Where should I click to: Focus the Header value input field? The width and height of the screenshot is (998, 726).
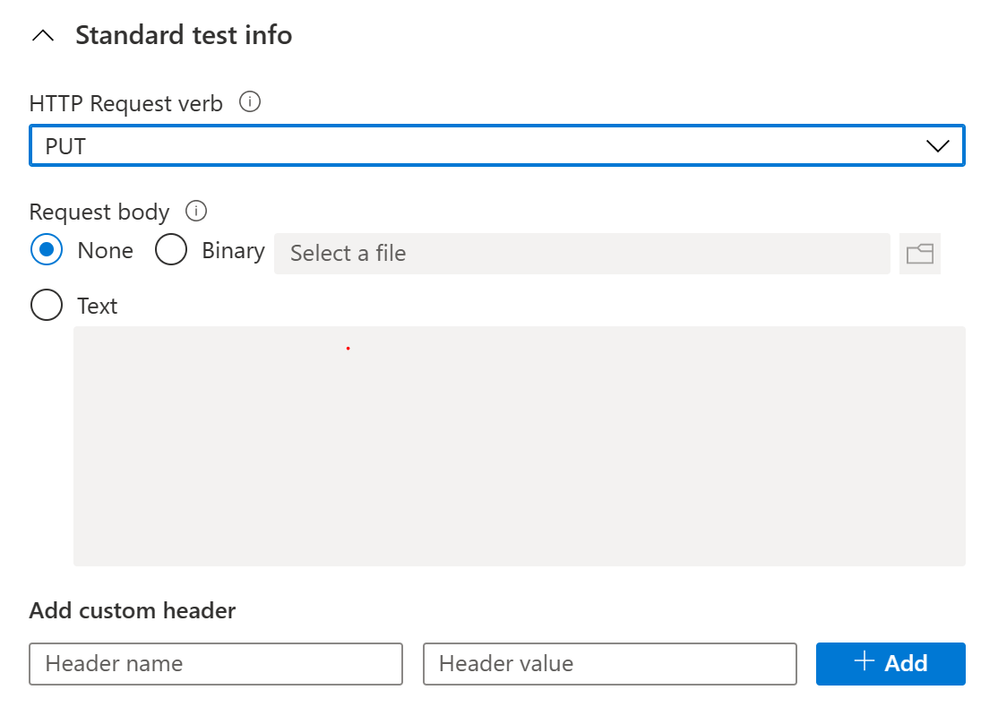pos(609,664)
